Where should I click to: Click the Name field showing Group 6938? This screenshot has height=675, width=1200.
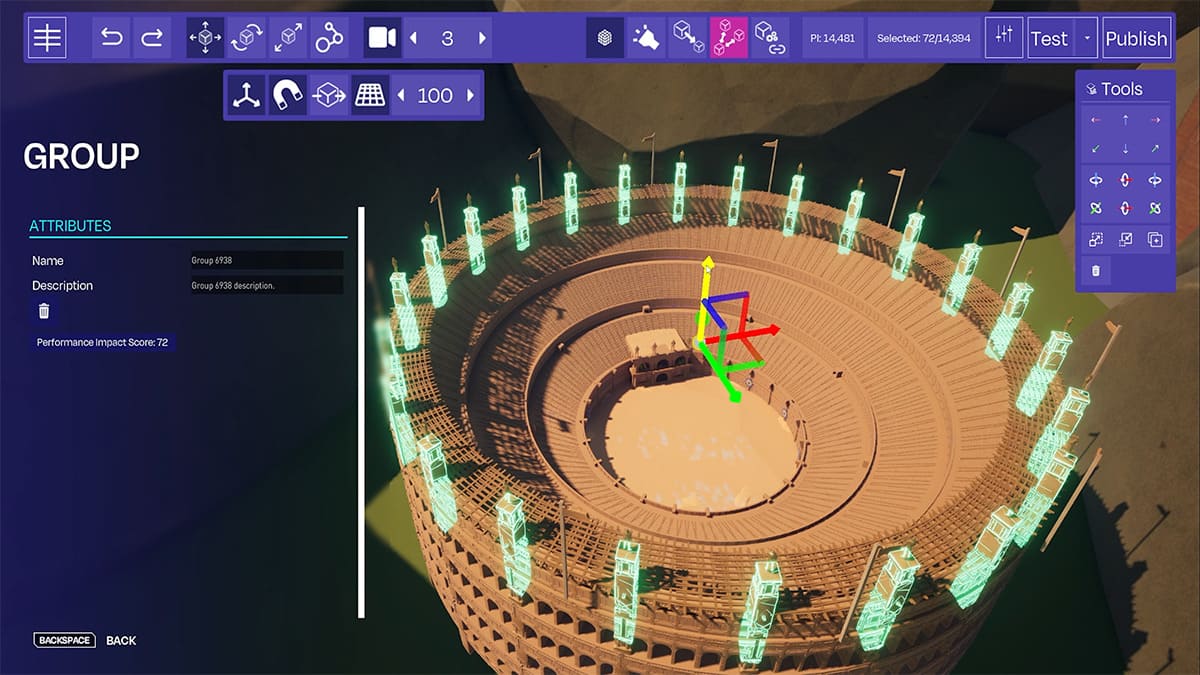[266, 260]
